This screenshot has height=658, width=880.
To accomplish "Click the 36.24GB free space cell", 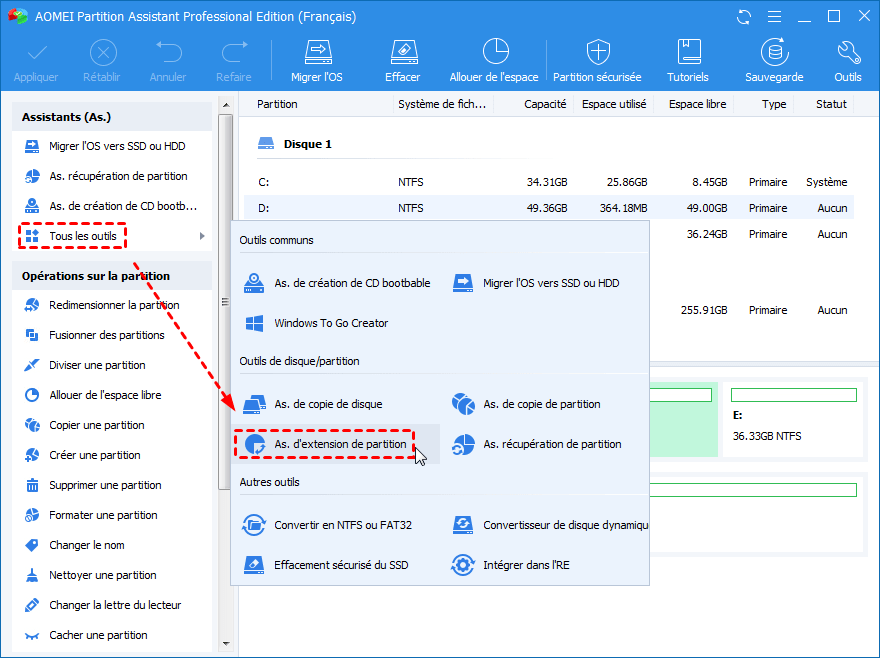I will 707,234.
